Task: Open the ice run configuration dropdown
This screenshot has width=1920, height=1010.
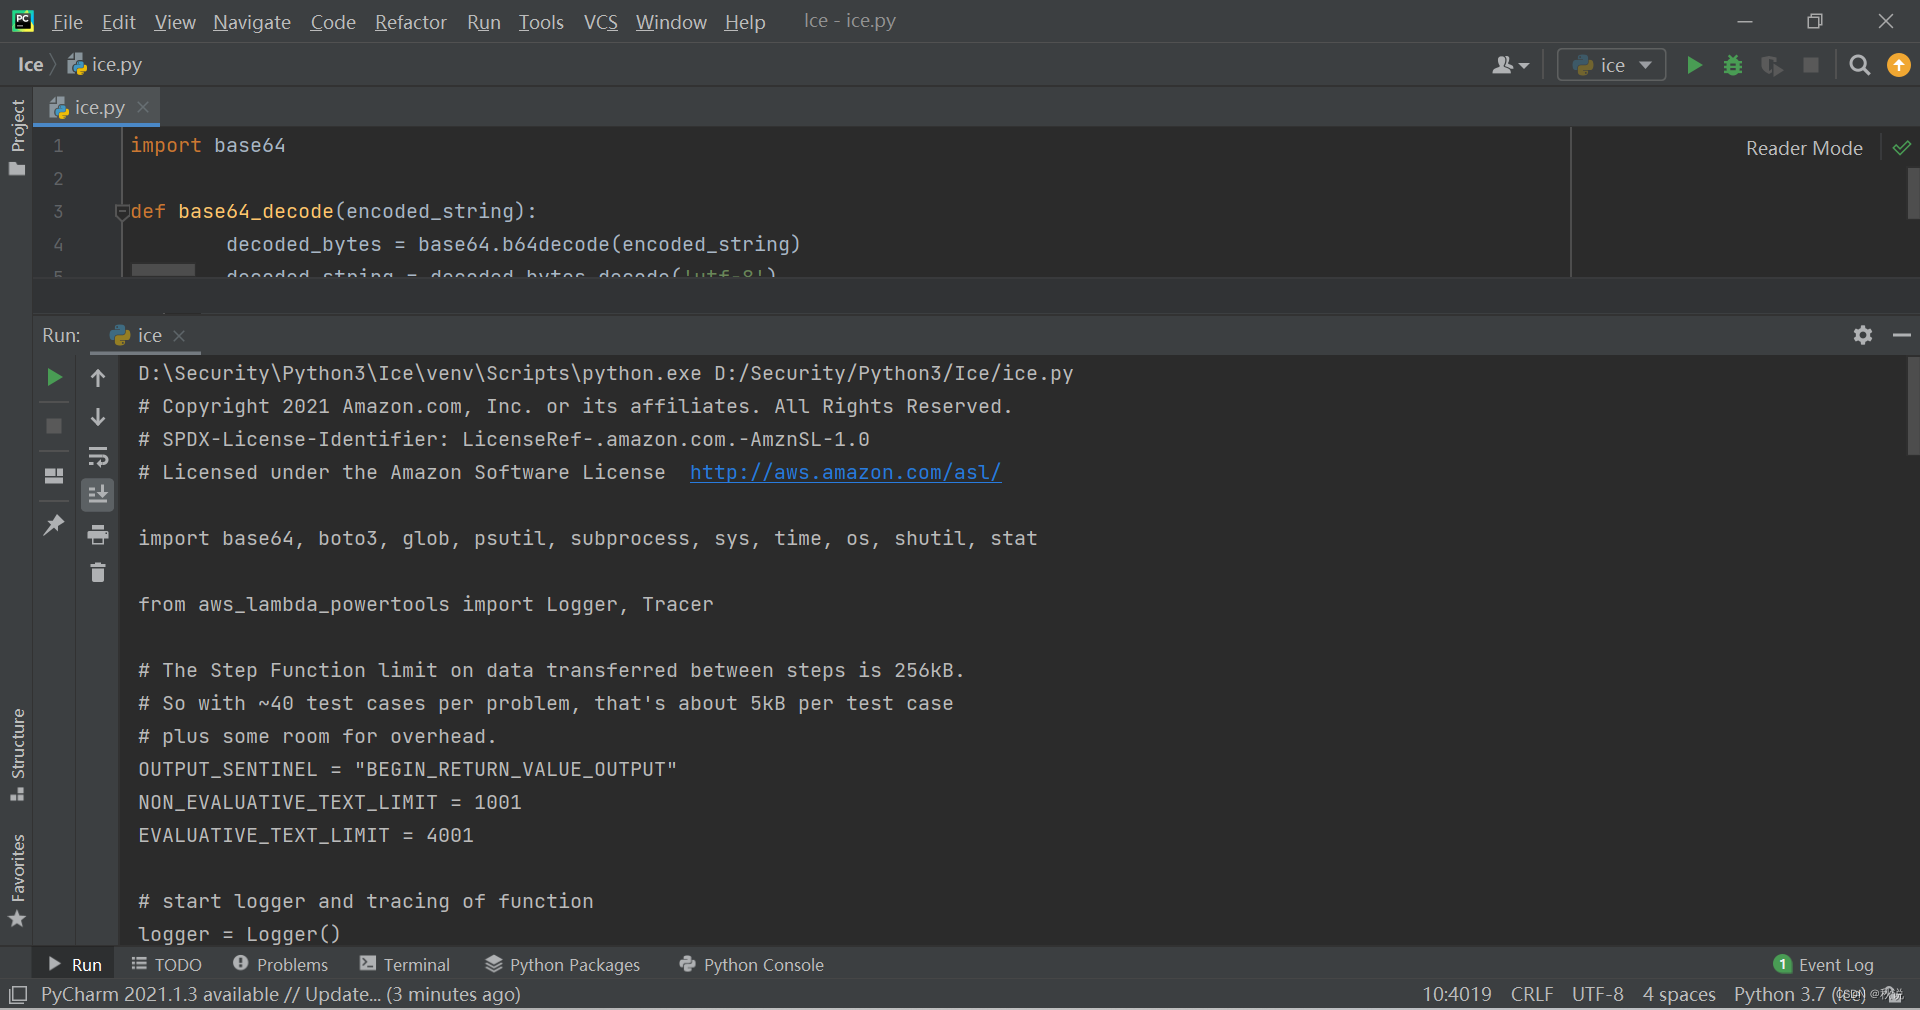Action: tap(1611, 65)
